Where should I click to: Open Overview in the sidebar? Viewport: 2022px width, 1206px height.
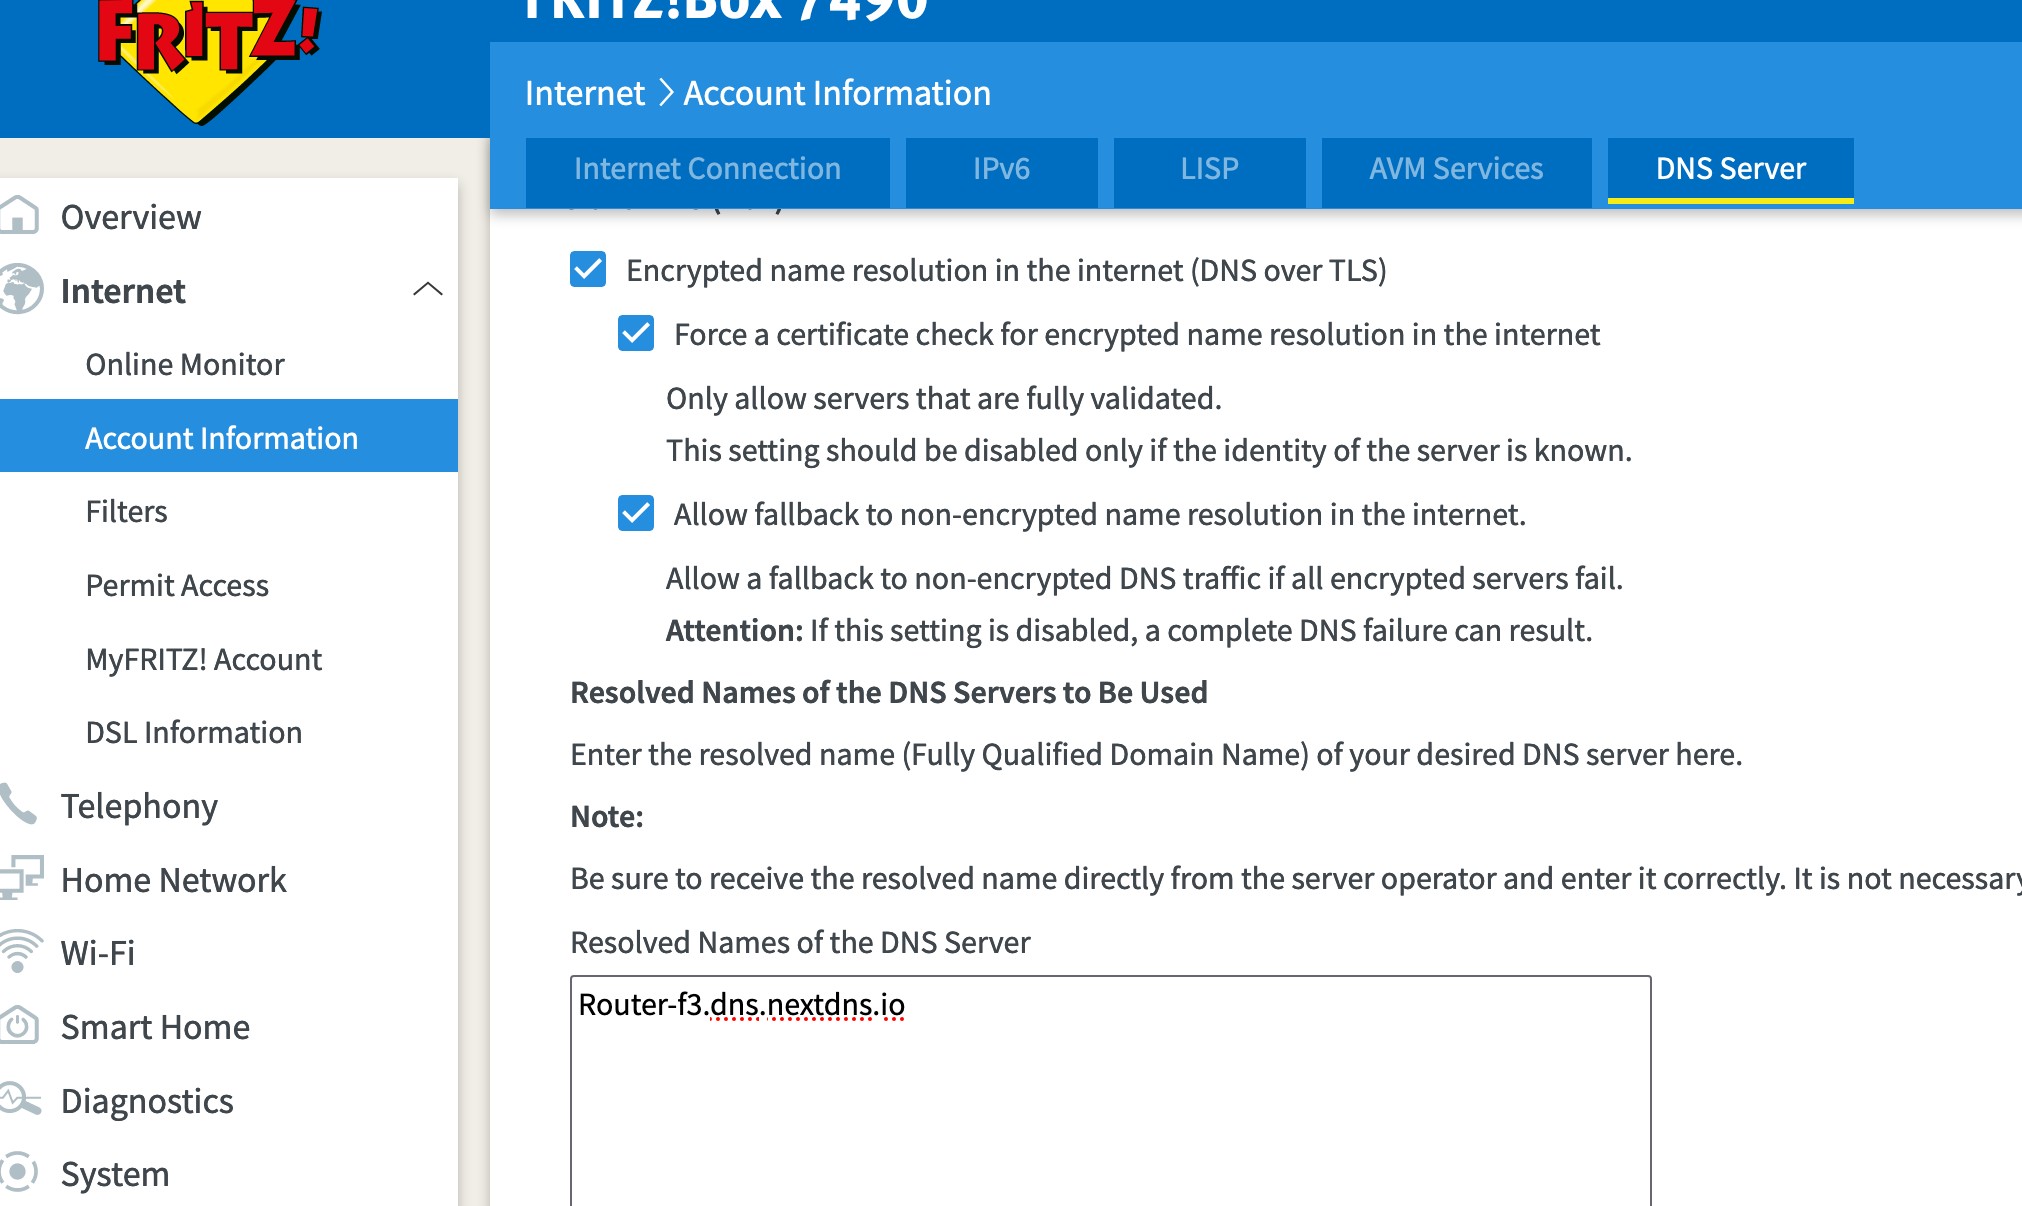coord(130,217)
